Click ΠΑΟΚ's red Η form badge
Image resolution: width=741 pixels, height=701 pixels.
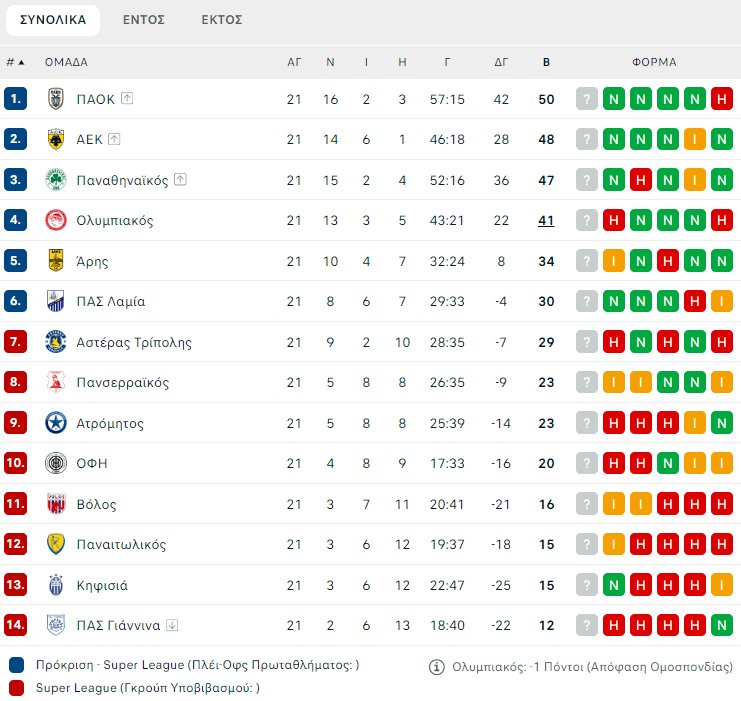(721, 99)
